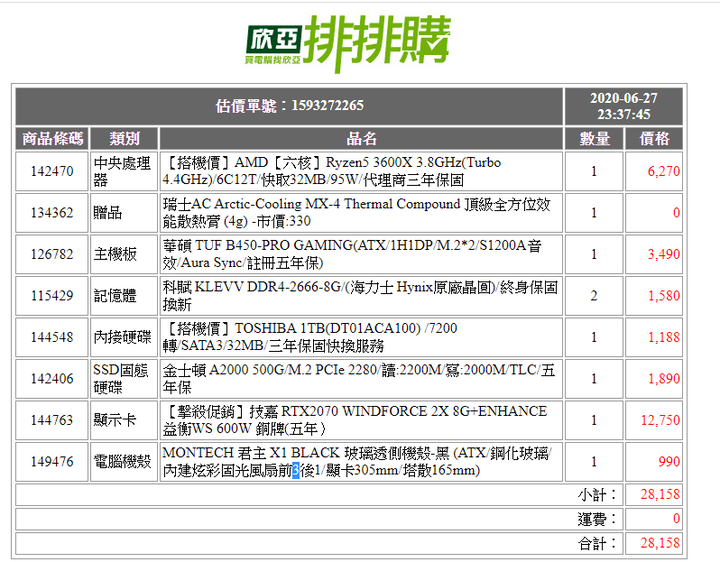The width and height of the screenshot is (720, 562).
Task: Click the price 1,188
Action: click(664, 337)
